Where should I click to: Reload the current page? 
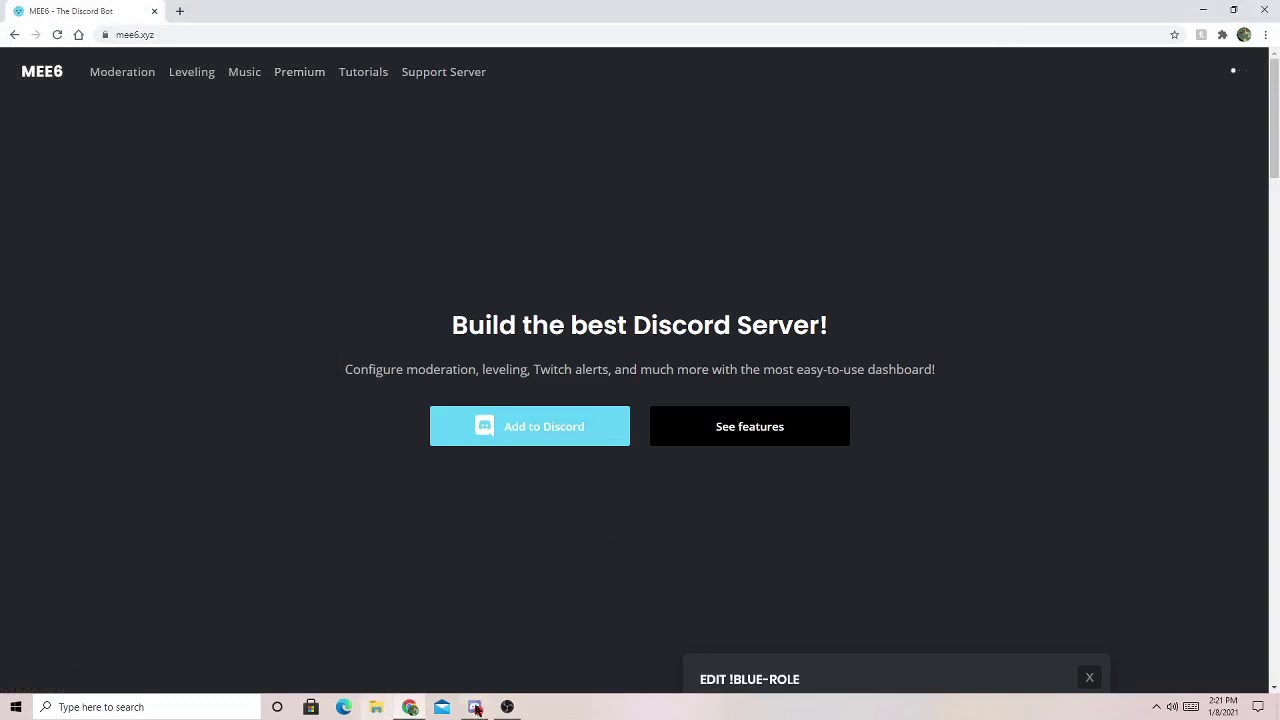(x=57, y=35)
